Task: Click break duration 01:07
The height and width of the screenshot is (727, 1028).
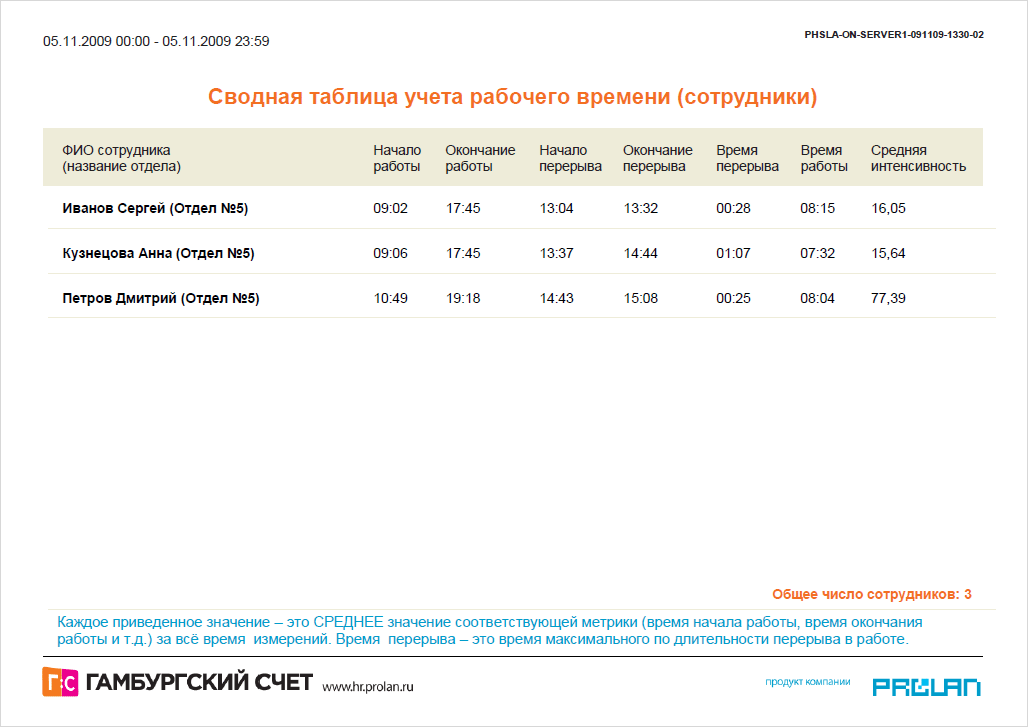Action: click(733, 253)
